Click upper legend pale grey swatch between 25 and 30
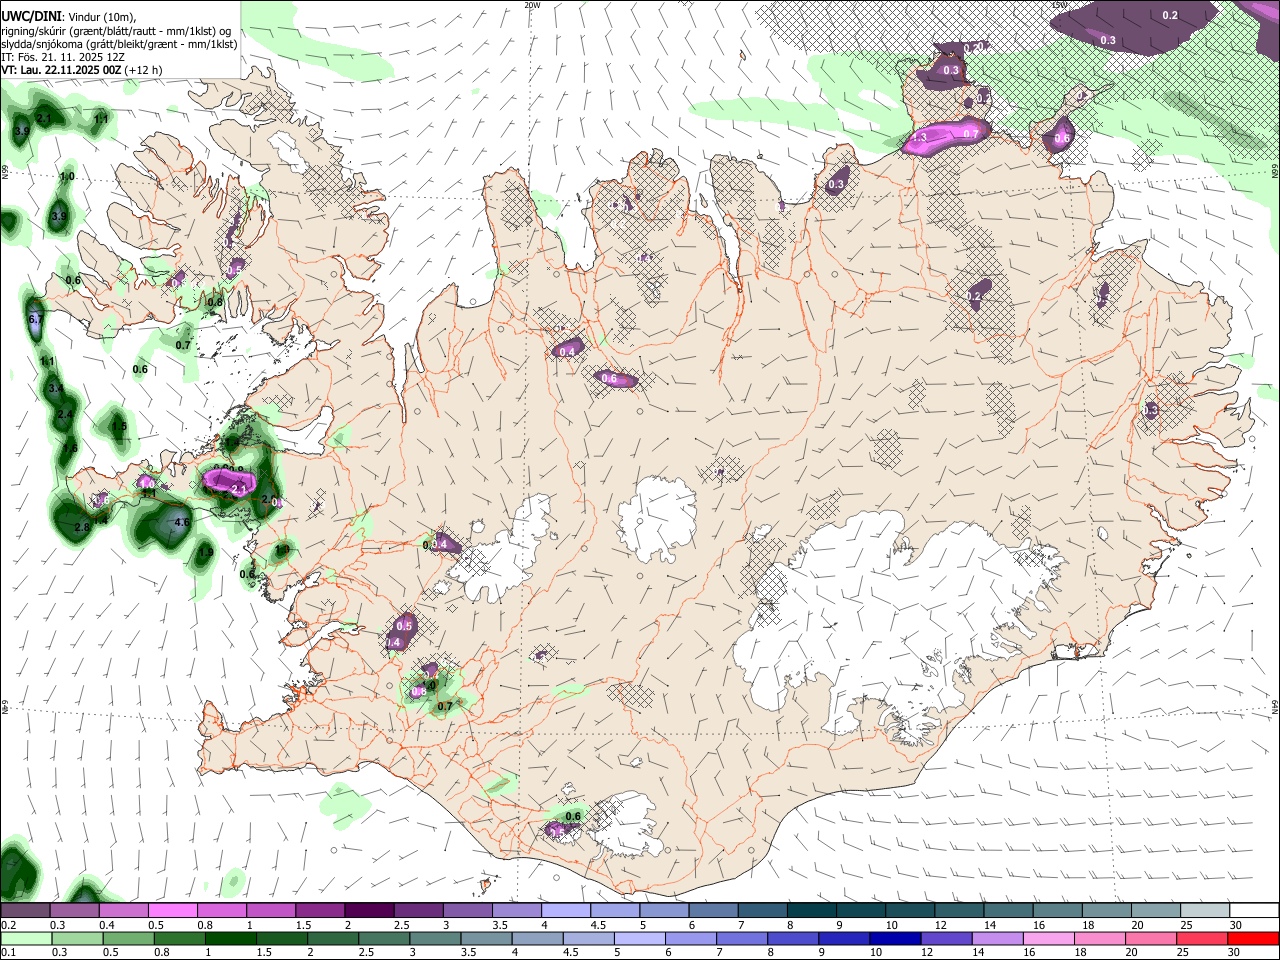Screen dimensions: 1280x960 click(1205, 910)
